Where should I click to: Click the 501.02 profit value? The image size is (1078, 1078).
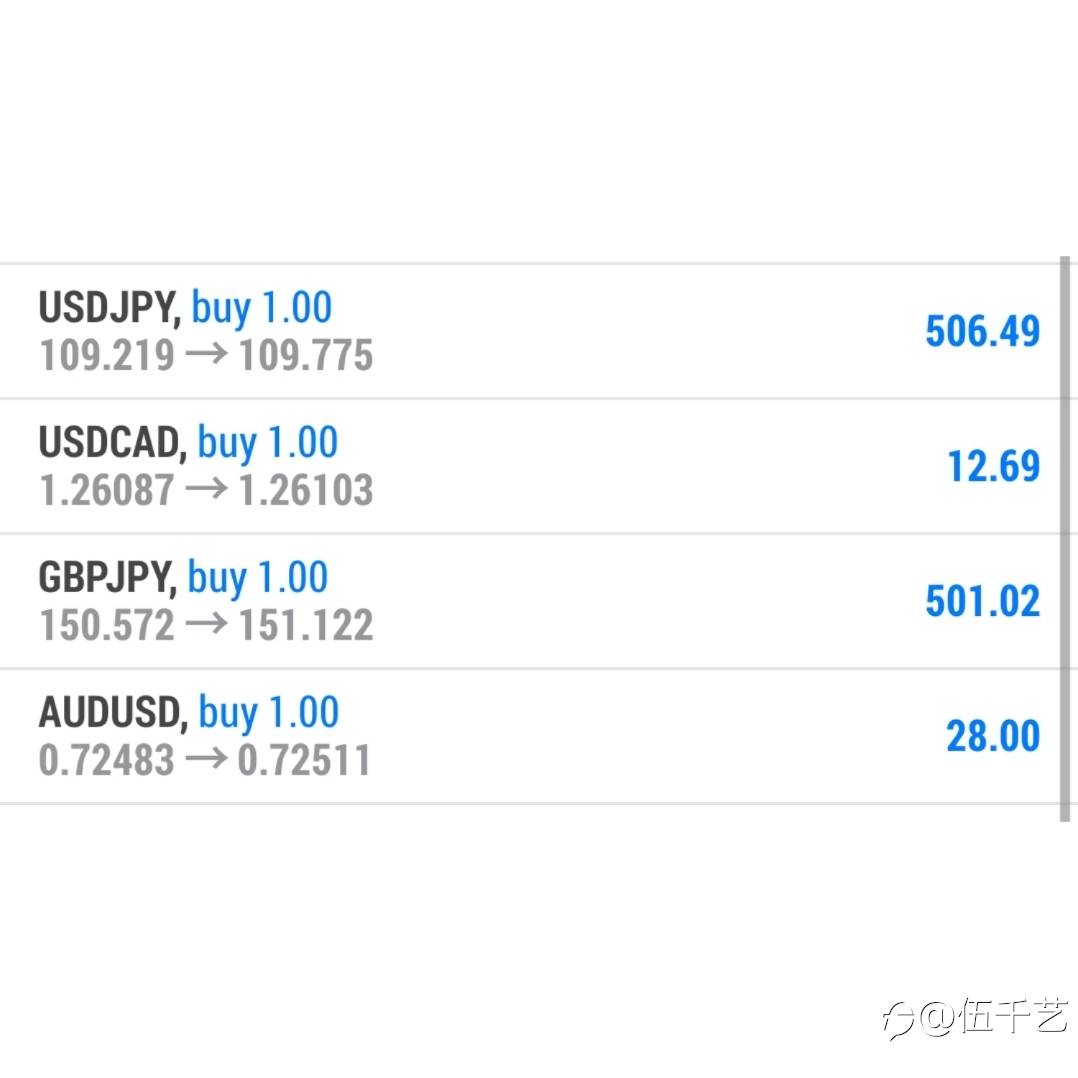pos(982,601)
